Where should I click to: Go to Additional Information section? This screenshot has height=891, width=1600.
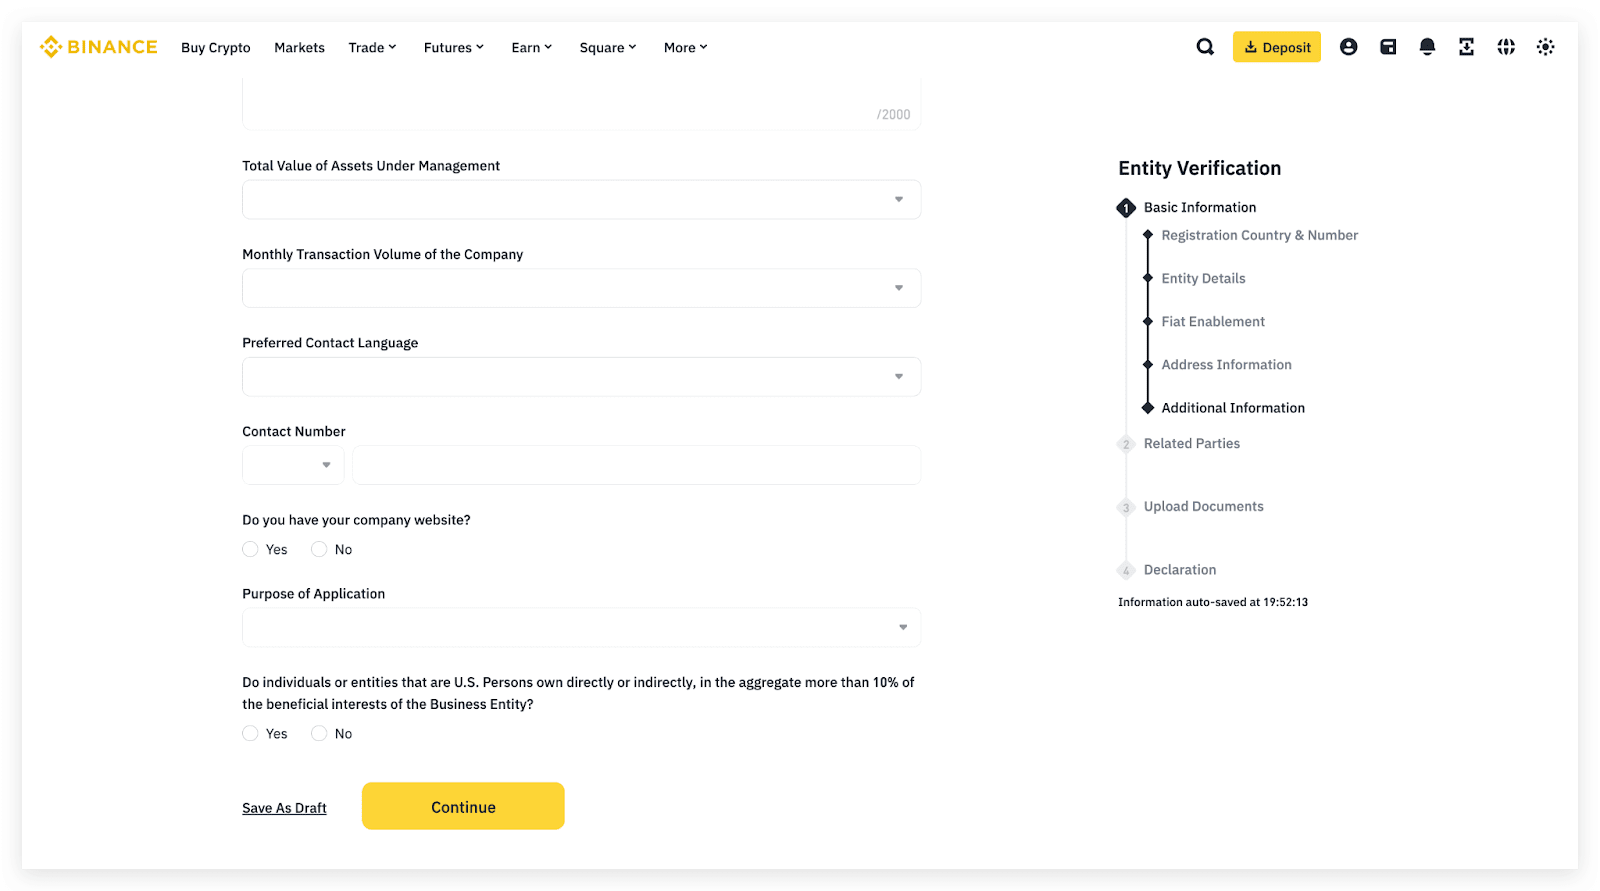(x=1233, y=407)
